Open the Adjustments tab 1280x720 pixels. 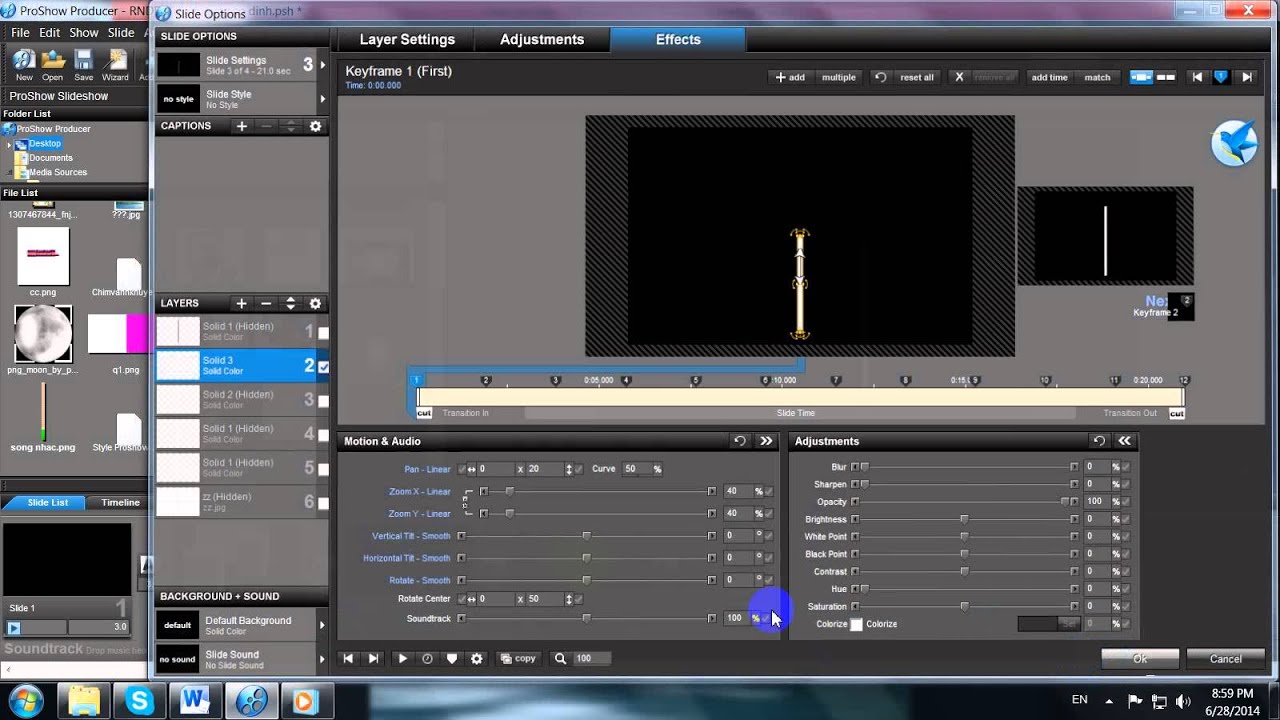tap(542, 39)
